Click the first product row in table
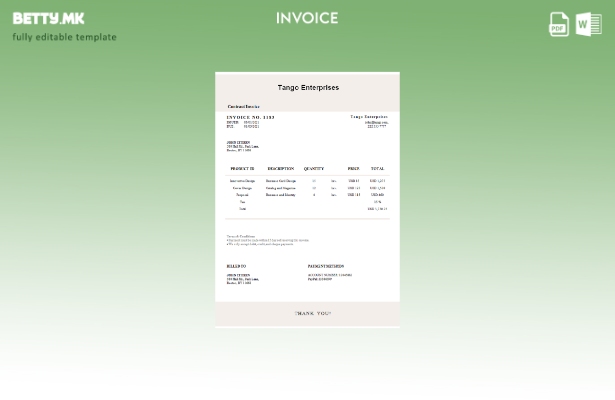Image resolution: width=615 pixels, height=400 pixels. pos(307,181)
